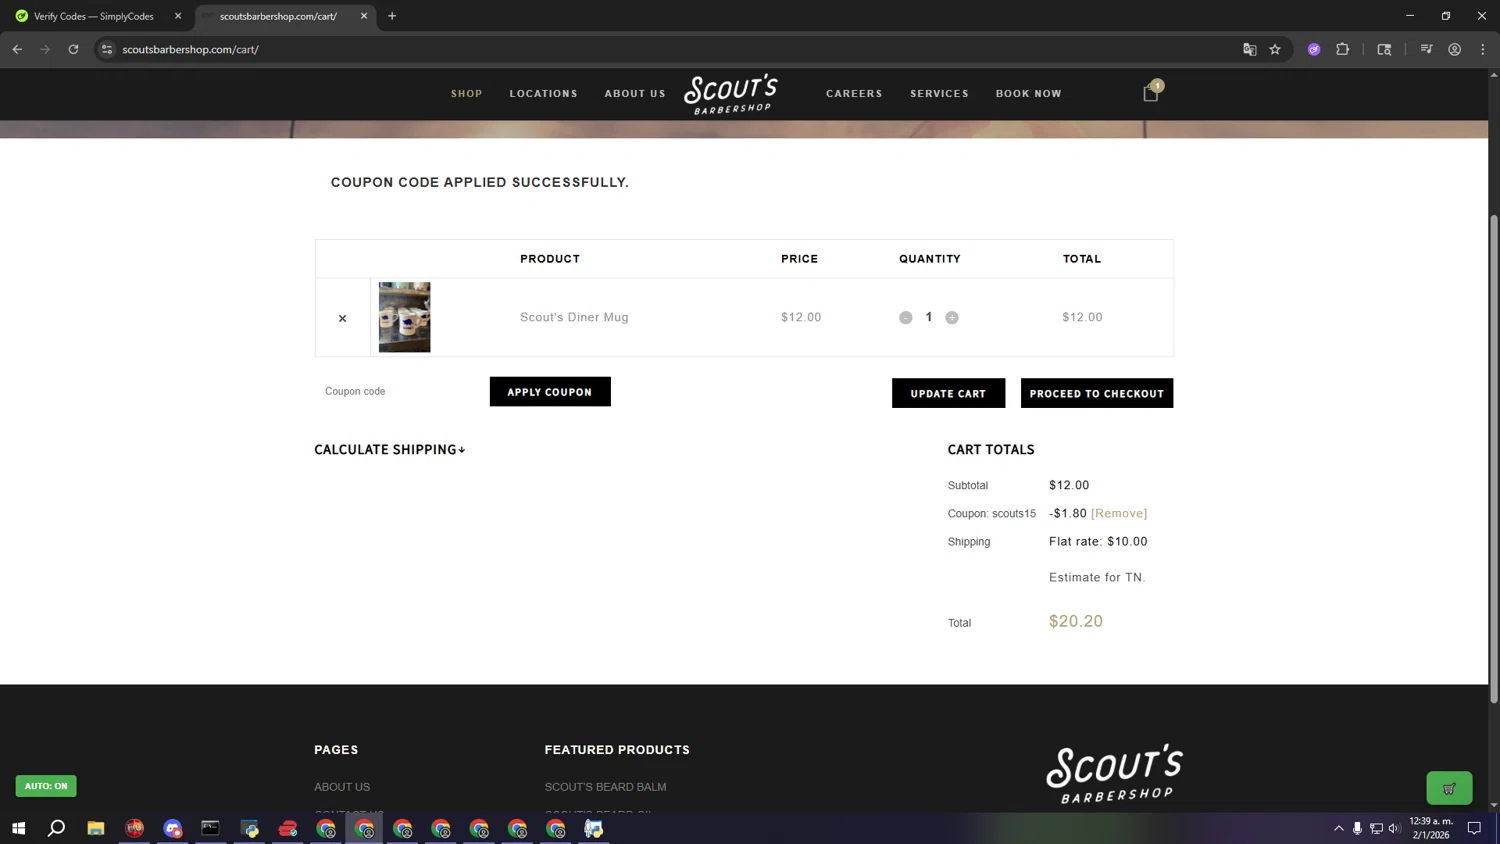Go back with the browser back arrow

click(x=17, y=49)
